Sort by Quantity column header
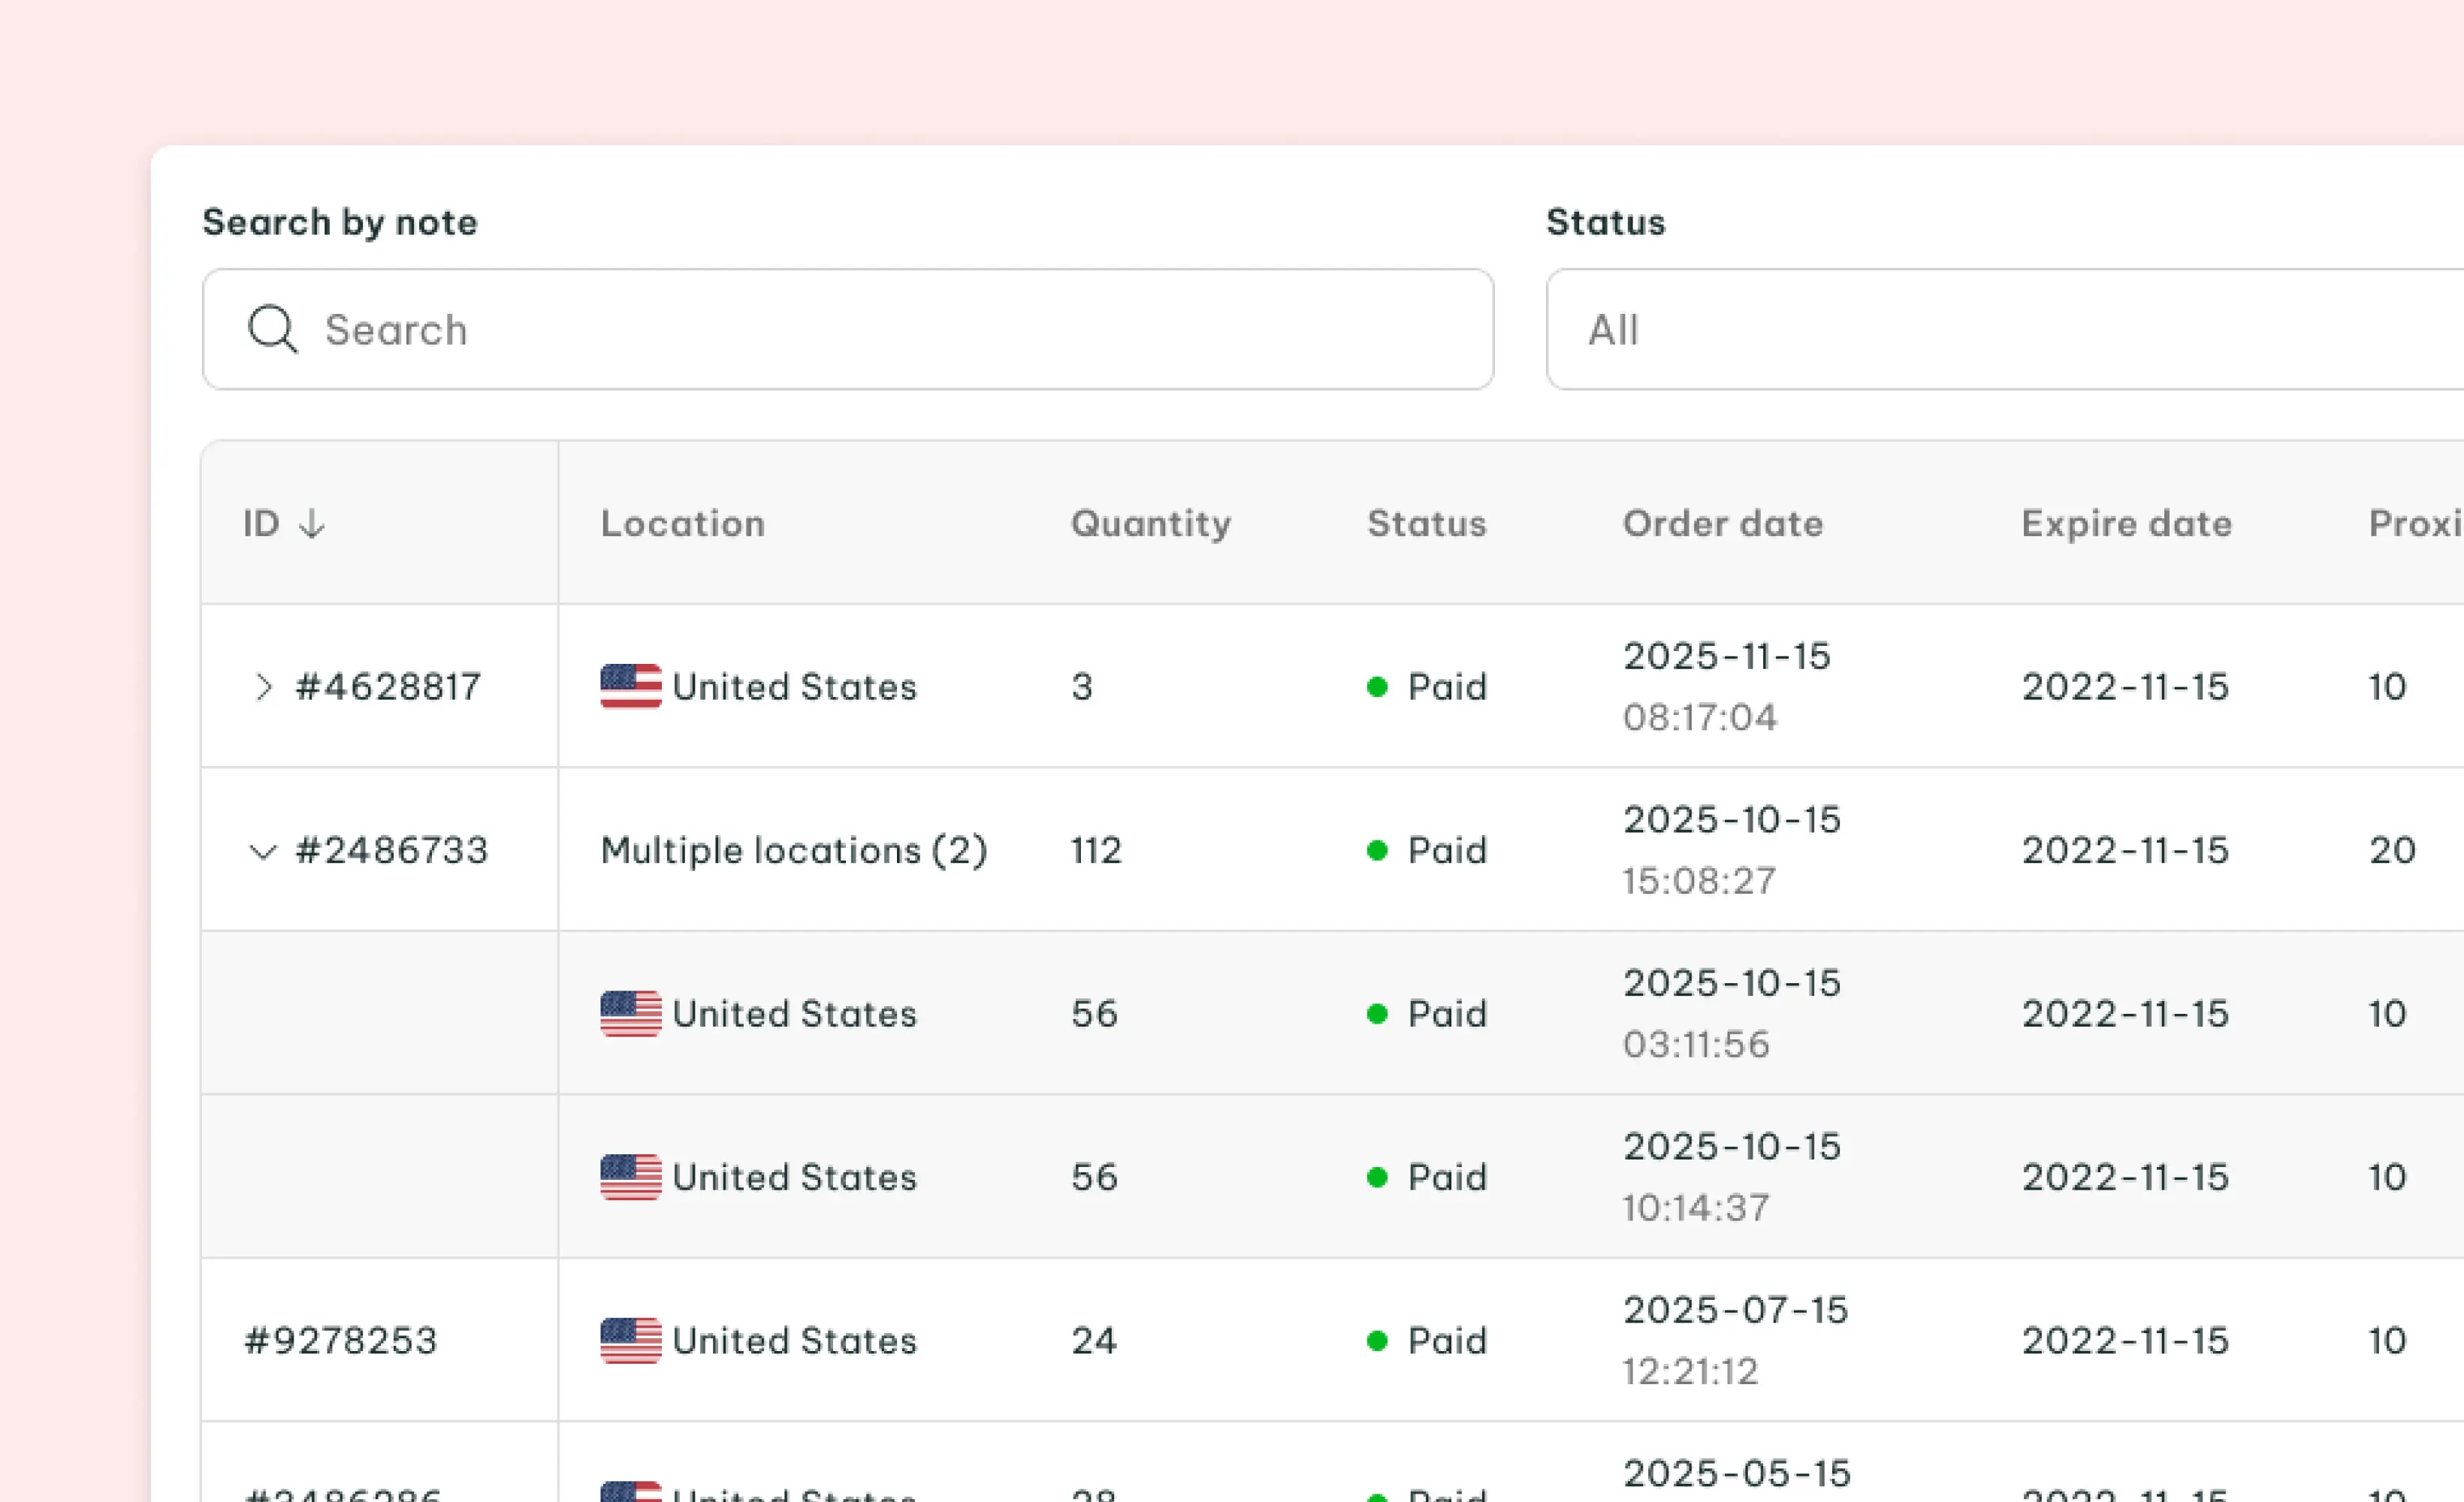 [1150, 523]
